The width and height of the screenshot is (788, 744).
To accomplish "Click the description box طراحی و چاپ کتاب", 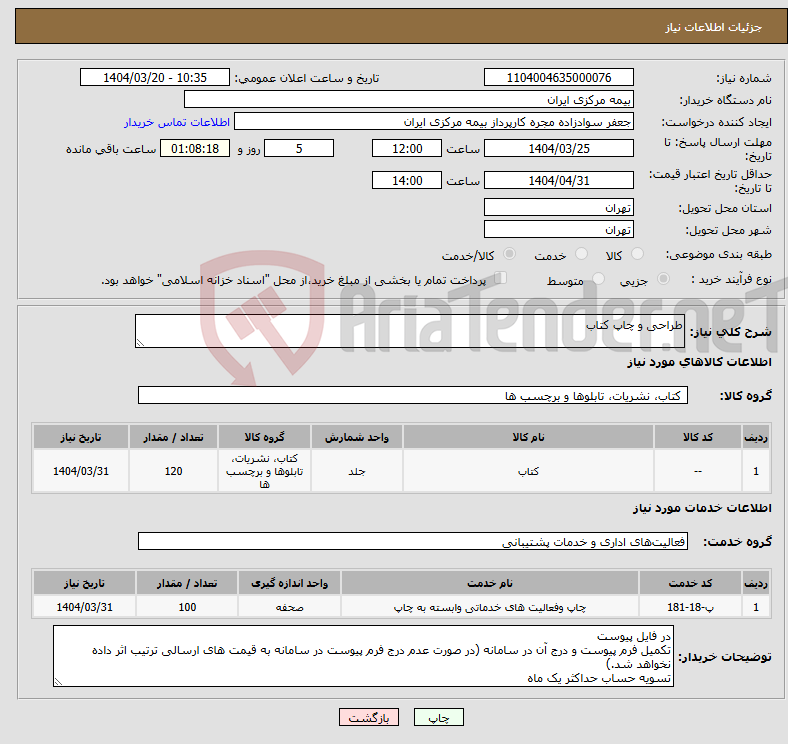I will point(410,331).
